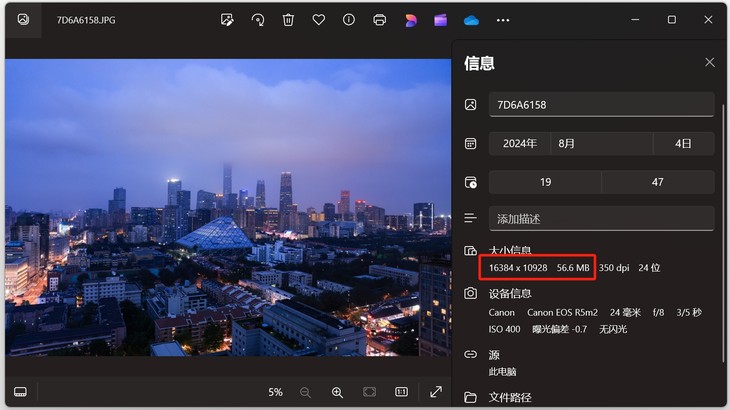Zoom in with the plus magnifier
Image resolution: width=730 pixels, height=410 pixels.
(337, 392)
